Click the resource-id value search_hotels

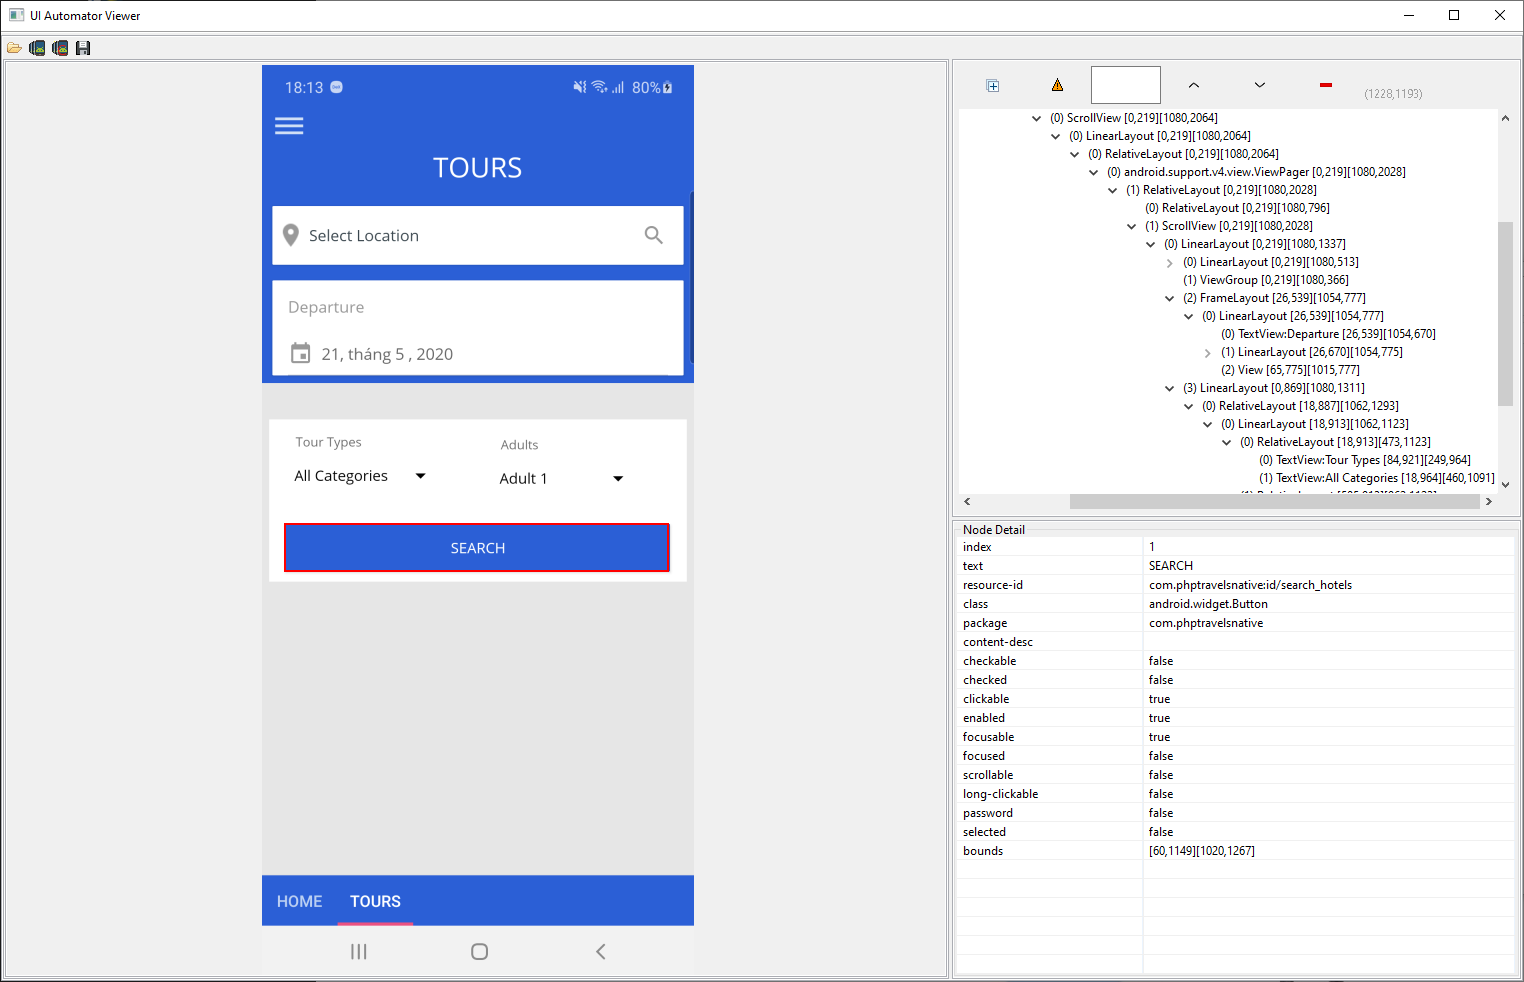click(x=1250, y=585)
